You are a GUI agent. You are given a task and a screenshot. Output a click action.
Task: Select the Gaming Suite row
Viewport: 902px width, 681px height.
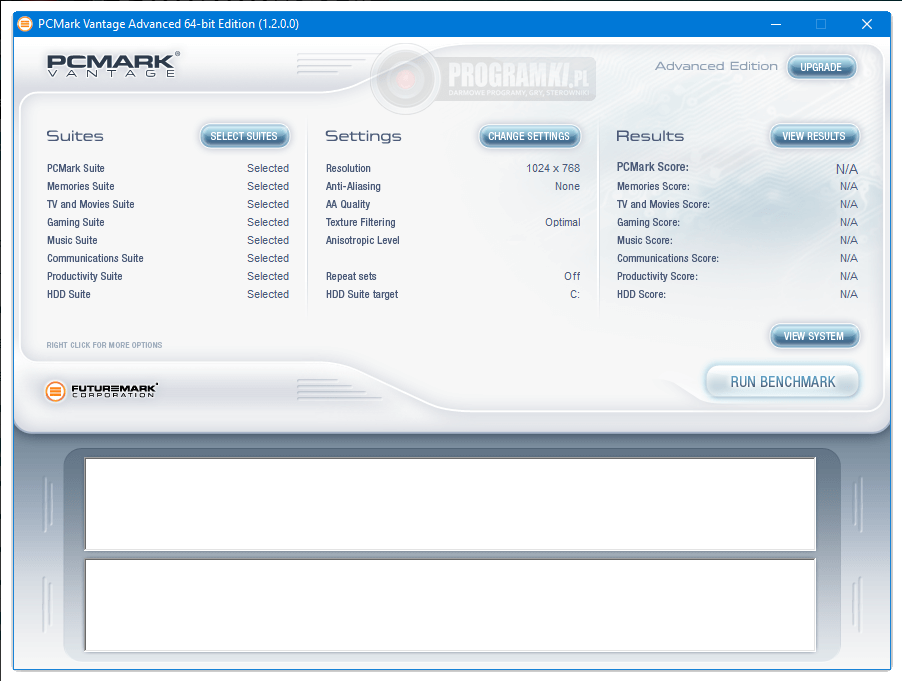(168, 222)
